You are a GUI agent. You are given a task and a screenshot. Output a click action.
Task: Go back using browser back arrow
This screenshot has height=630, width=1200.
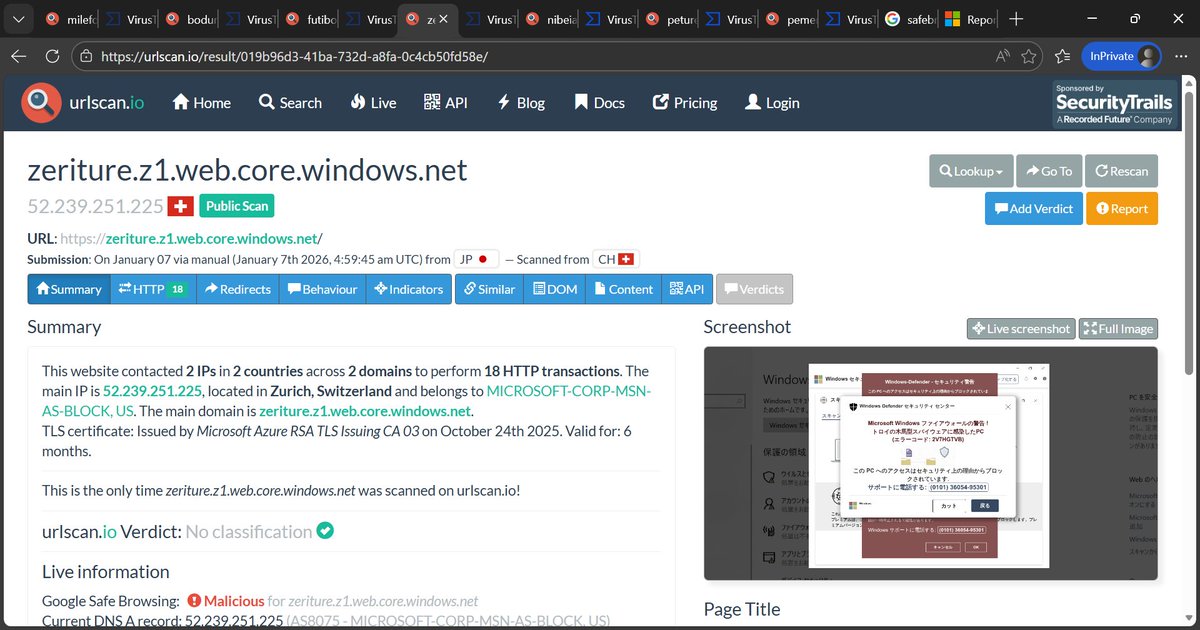point(18,57)
